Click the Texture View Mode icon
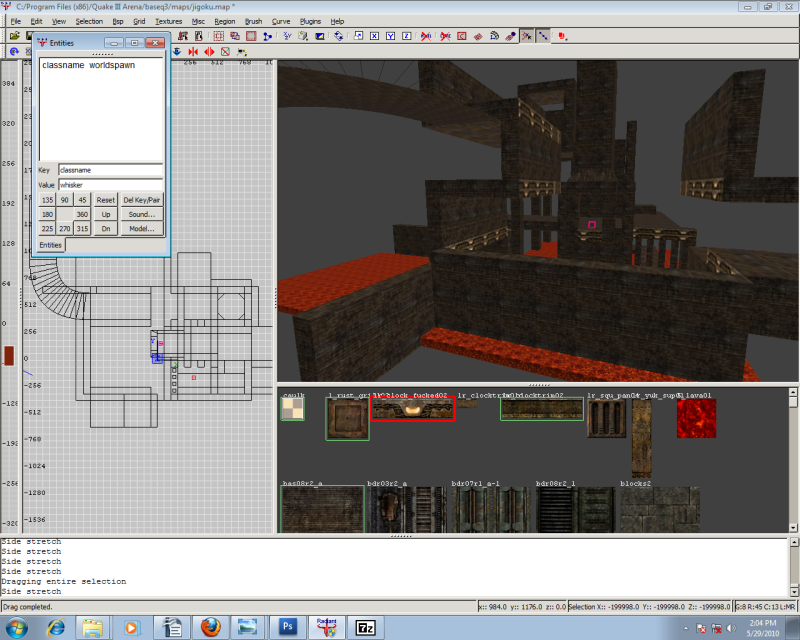The image size is (800, 640). (x=304, y=36)
